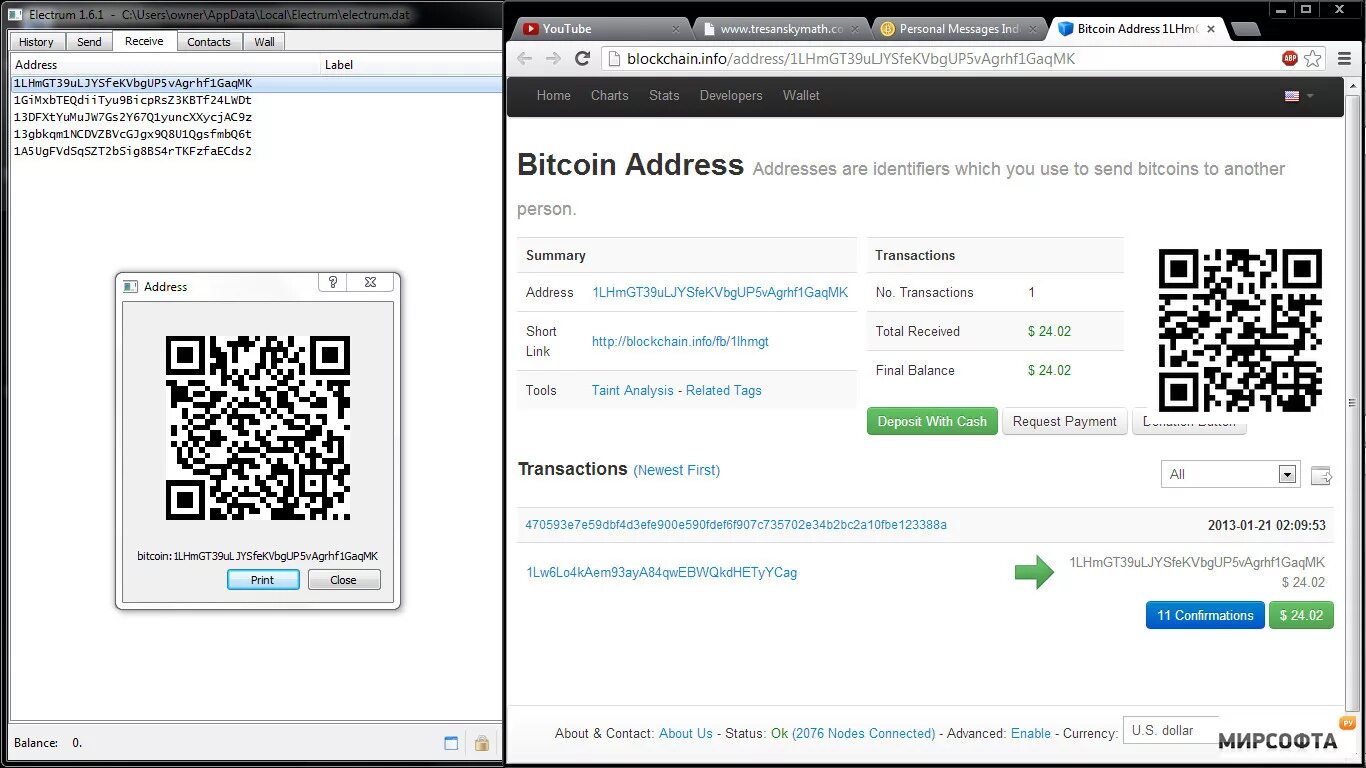The width and height of the screenshot is (1366, 768).
Task: Click the browser back arrow
Action: coord(524,59)
